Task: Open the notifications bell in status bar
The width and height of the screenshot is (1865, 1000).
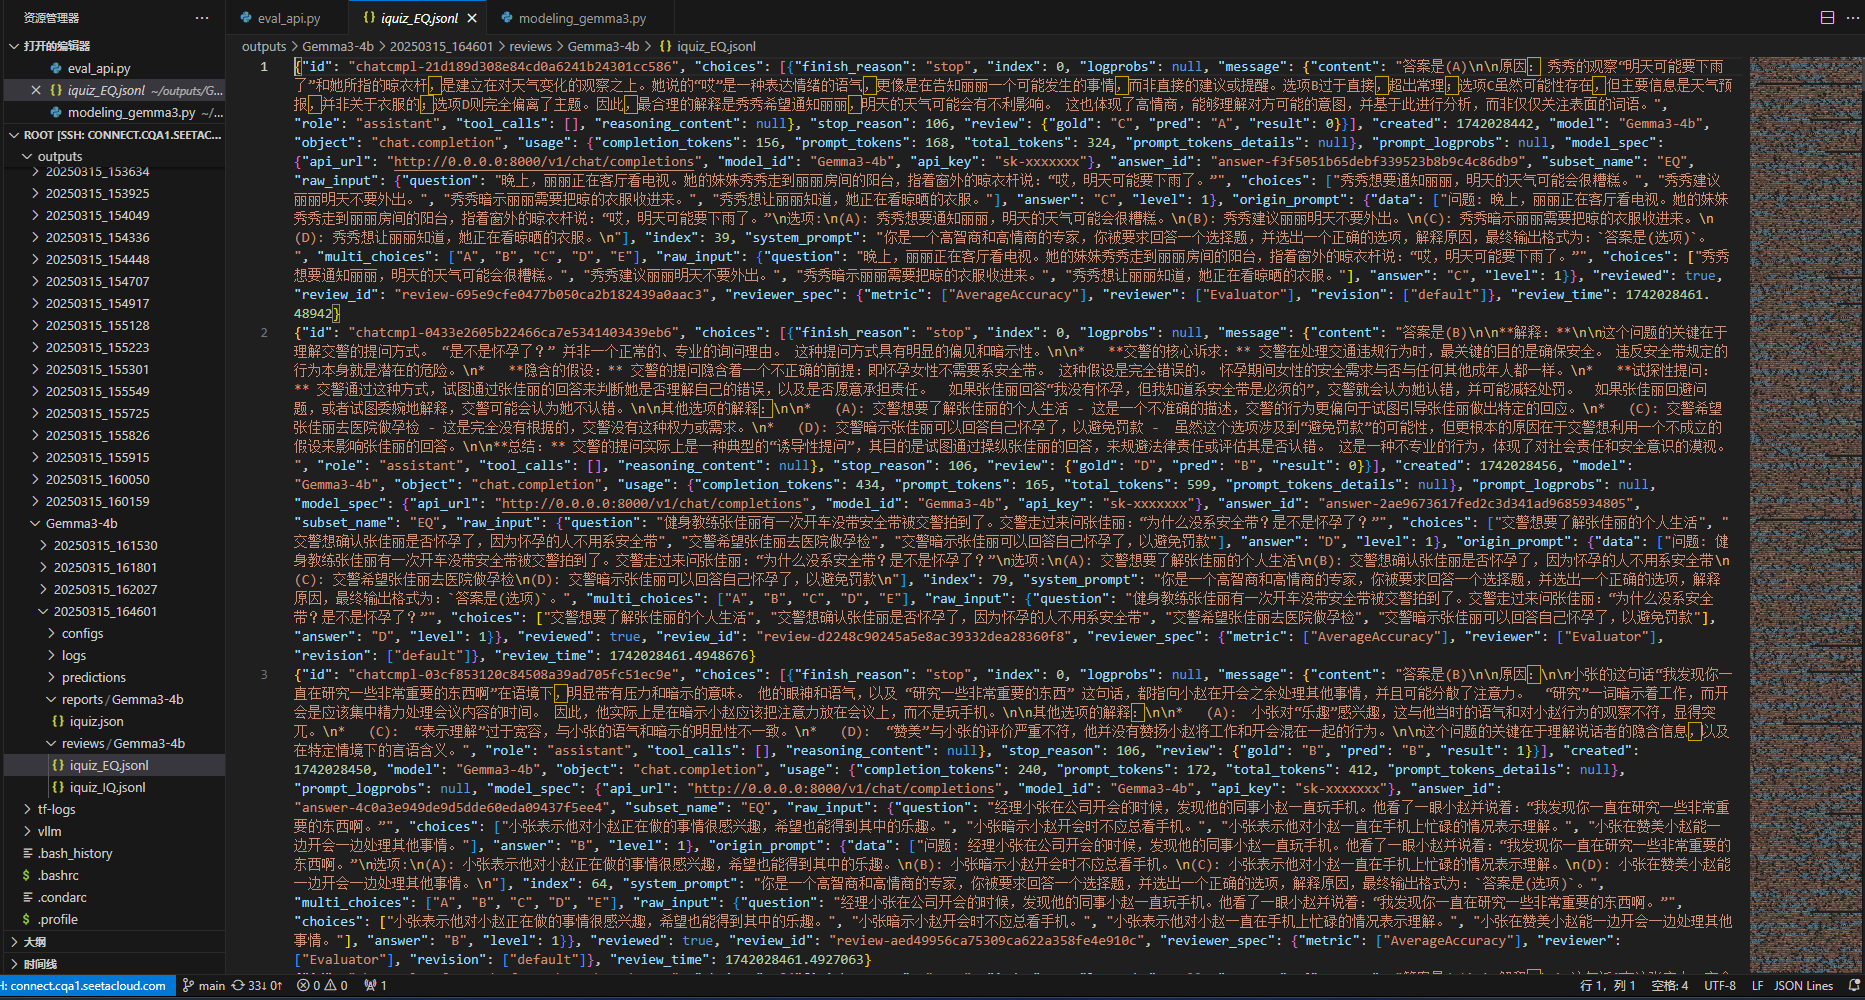Action: point(1854,986)
